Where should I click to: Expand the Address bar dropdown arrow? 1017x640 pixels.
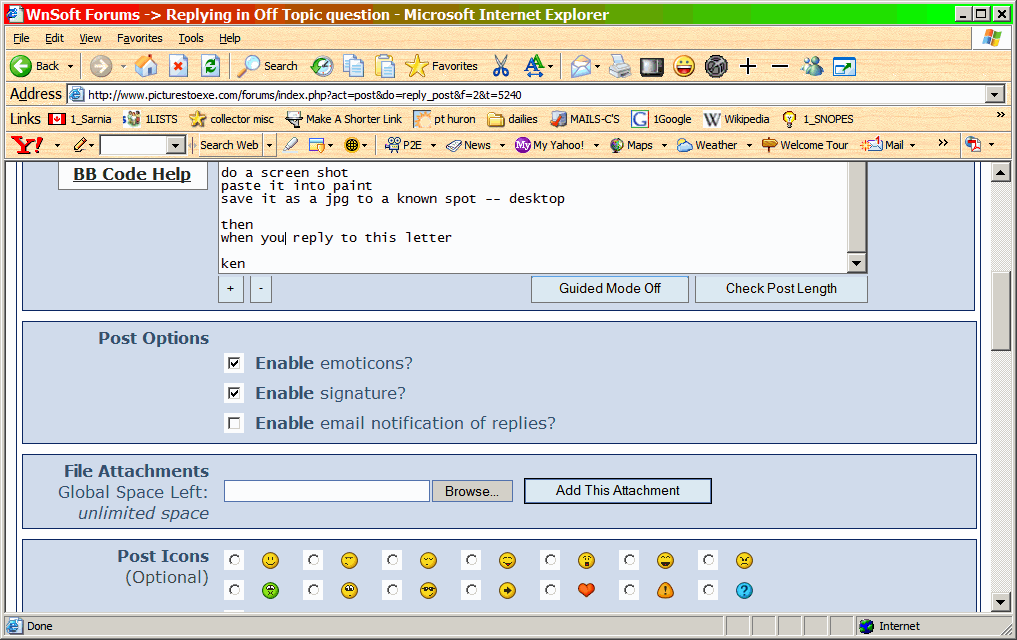point(994,94)
